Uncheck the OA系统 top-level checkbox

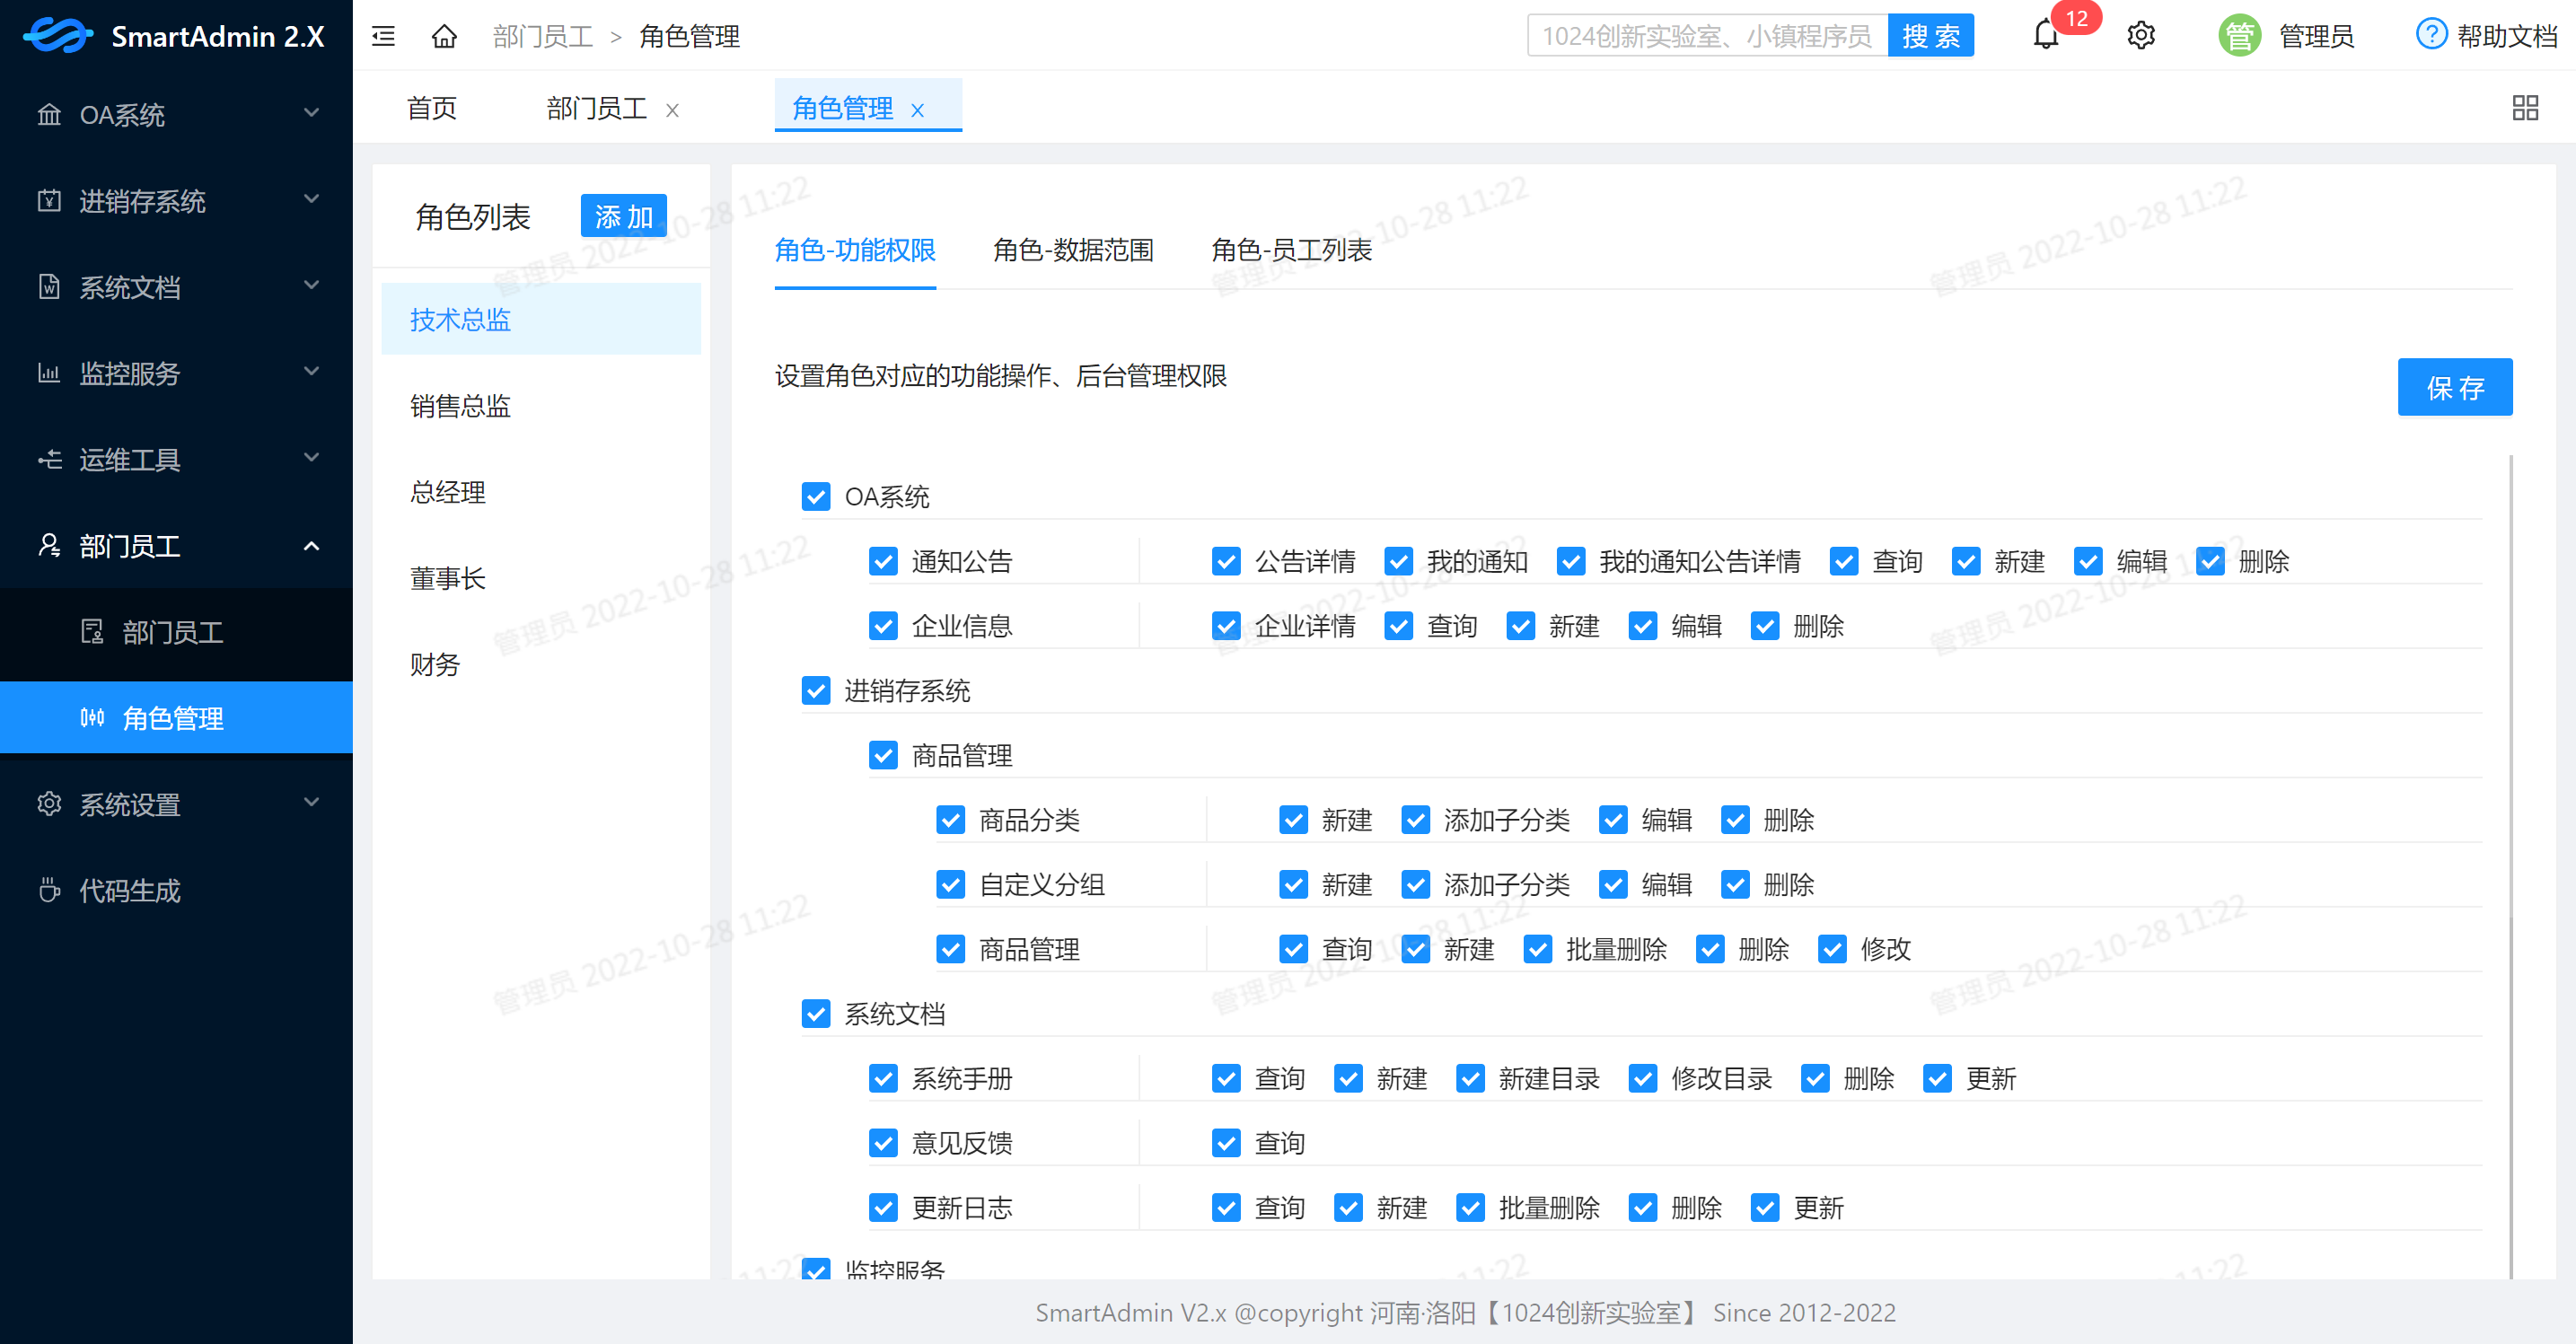pos(816,497)
